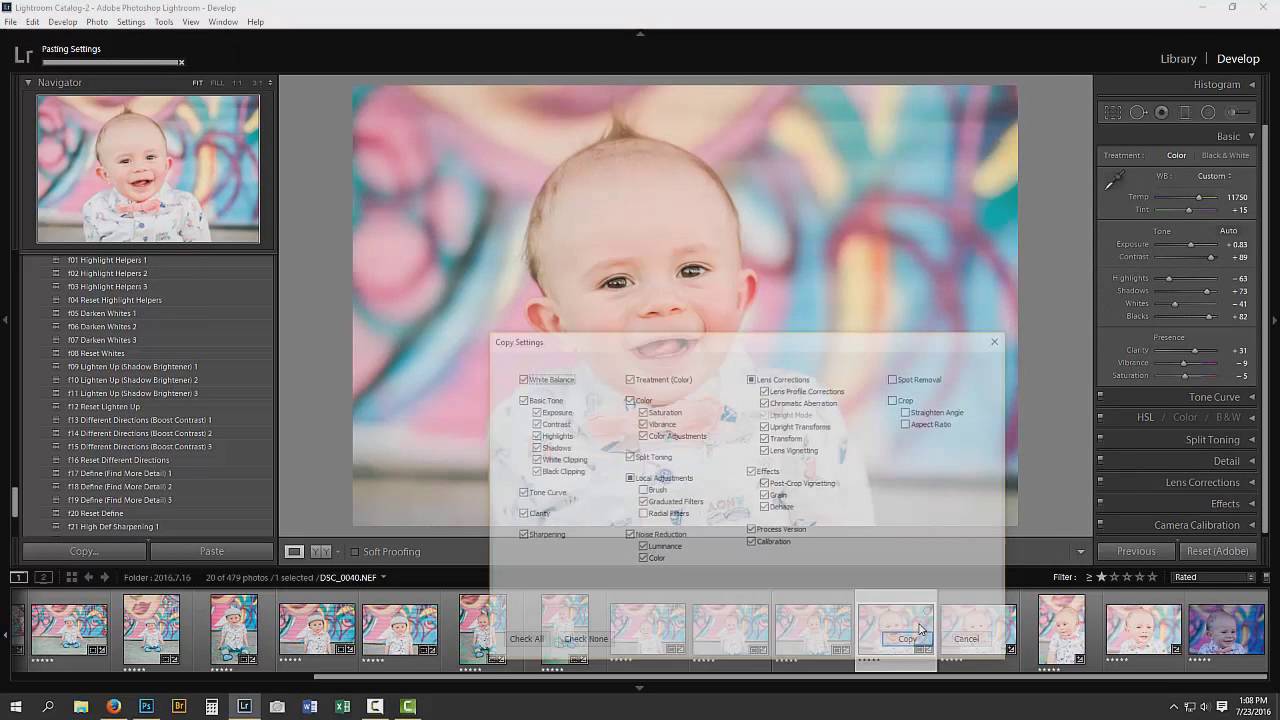Open Word from the taskbar
1280x720 pixels.
[310, 706]
